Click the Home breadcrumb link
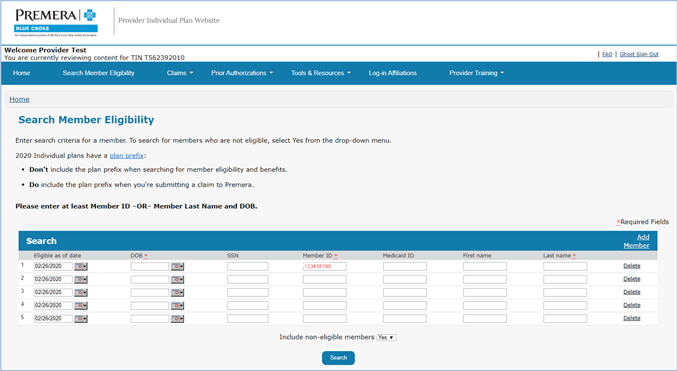Screen dimensions: 677x371 point(19,99)
